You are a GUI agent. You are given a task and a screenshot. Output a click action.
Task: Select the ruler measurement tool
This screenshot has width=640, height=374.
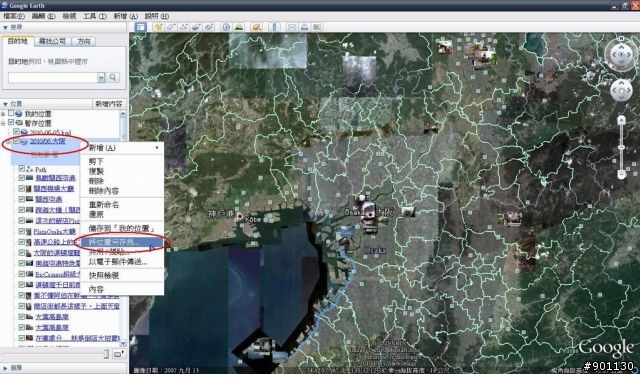coord(275,27)
